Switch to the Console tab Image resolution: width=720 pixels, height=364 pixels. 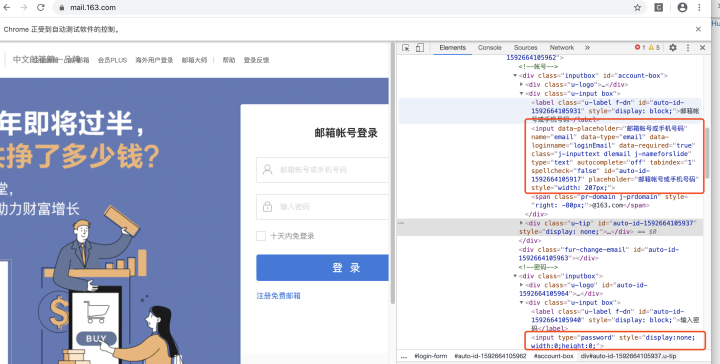pyautogui.click(x=489, y=48)
